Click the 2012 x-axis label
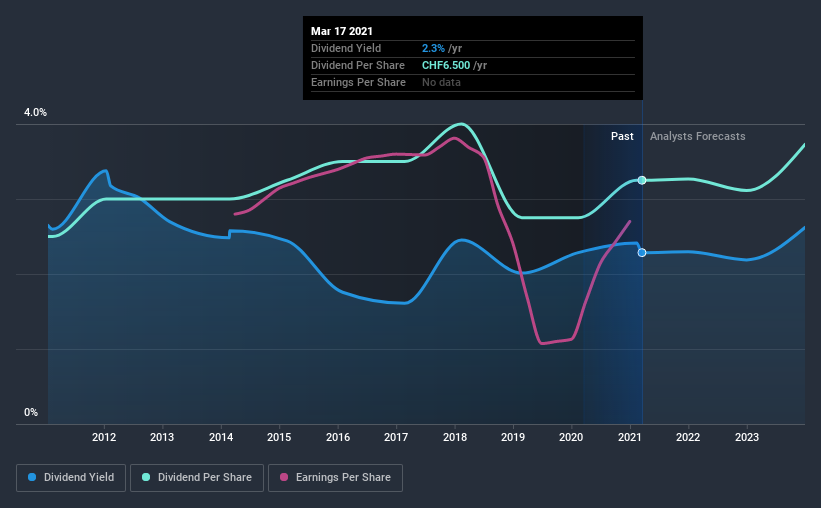The width and height of the screenshot is (821, 508). click(104, 437)
